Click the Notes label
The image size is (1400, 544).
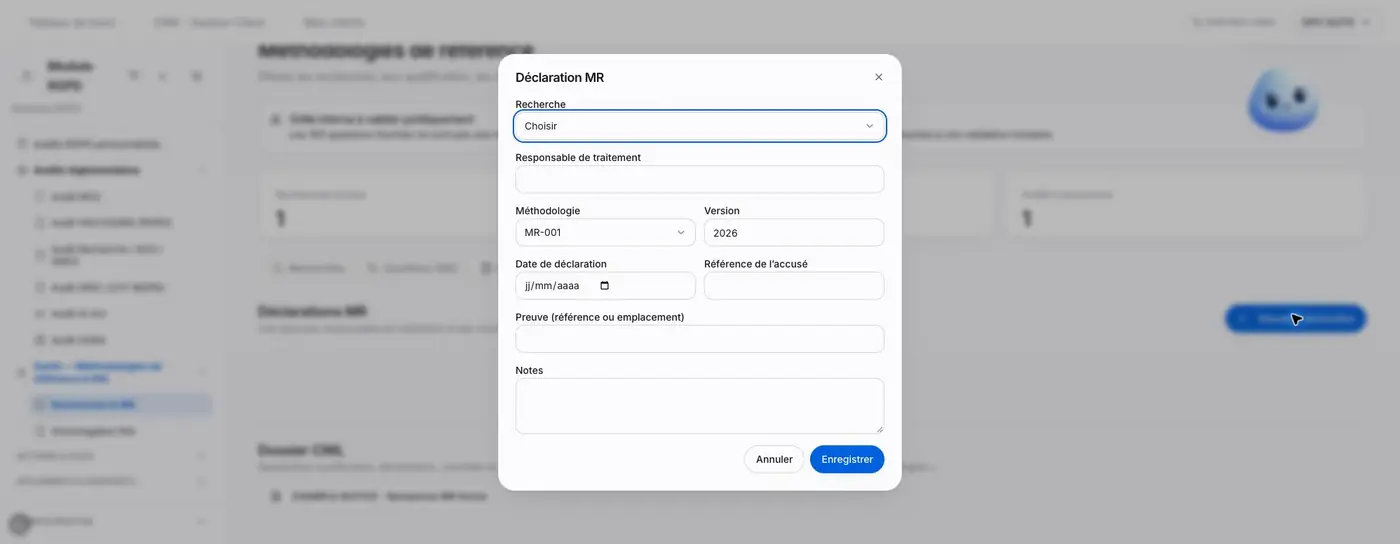(x=530, y=370)
